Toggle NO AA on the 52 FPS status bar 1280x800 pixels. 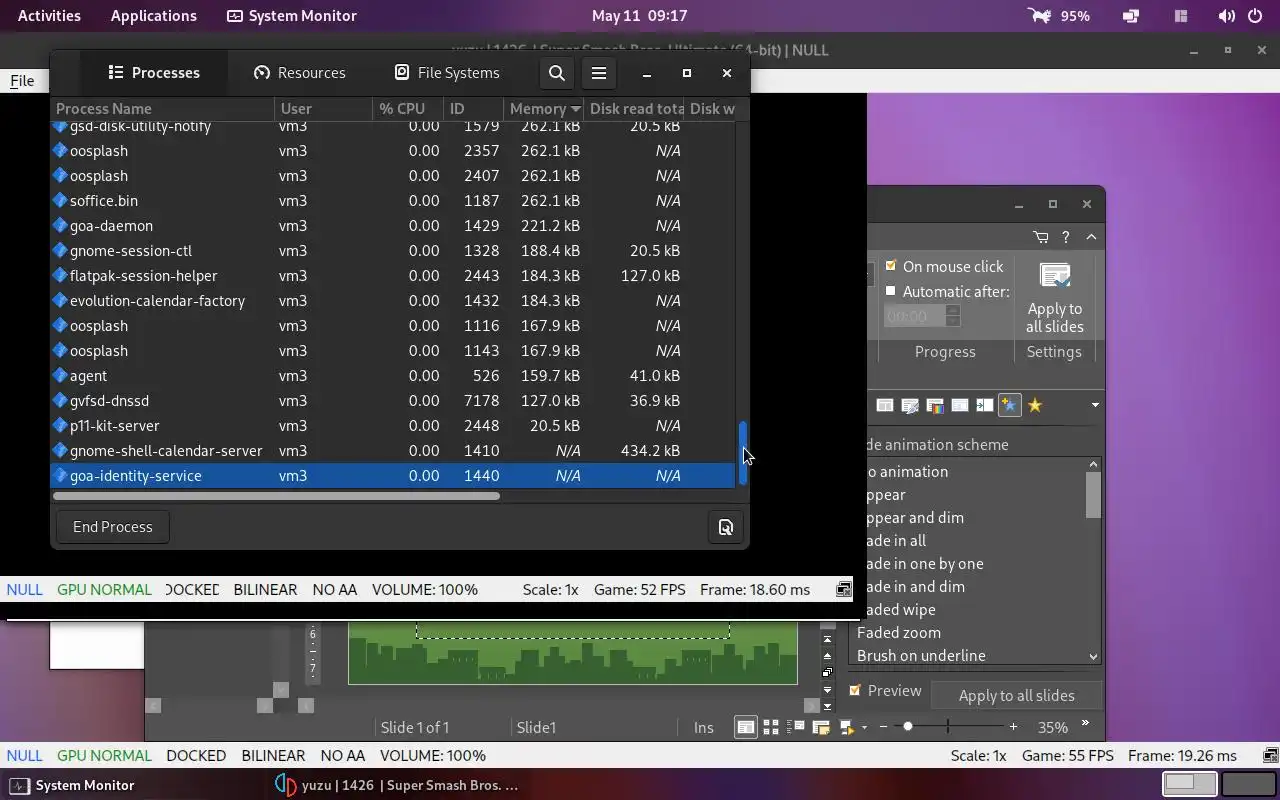[x=334, y=589]
